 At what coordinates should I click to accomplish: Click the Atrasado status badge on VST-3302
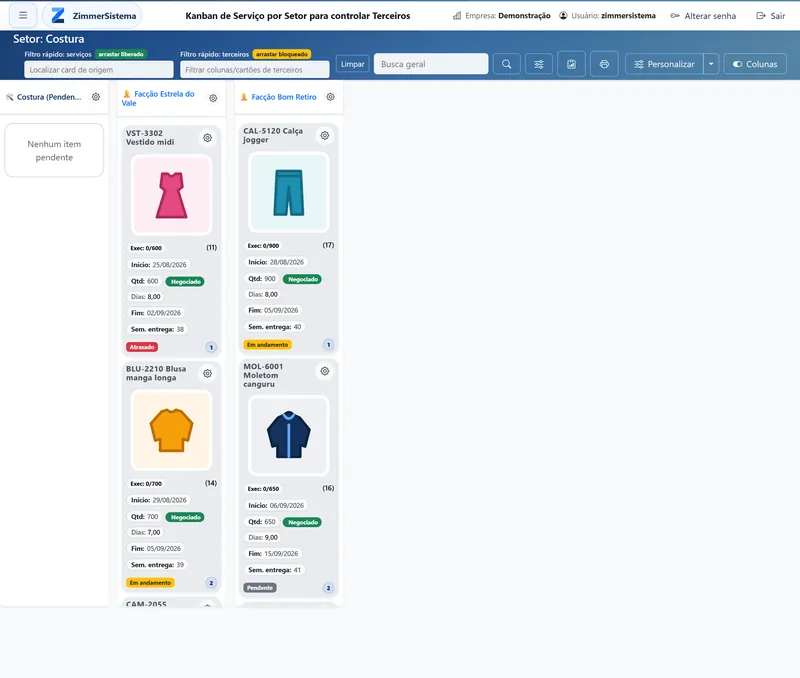[x=142, y=347]
